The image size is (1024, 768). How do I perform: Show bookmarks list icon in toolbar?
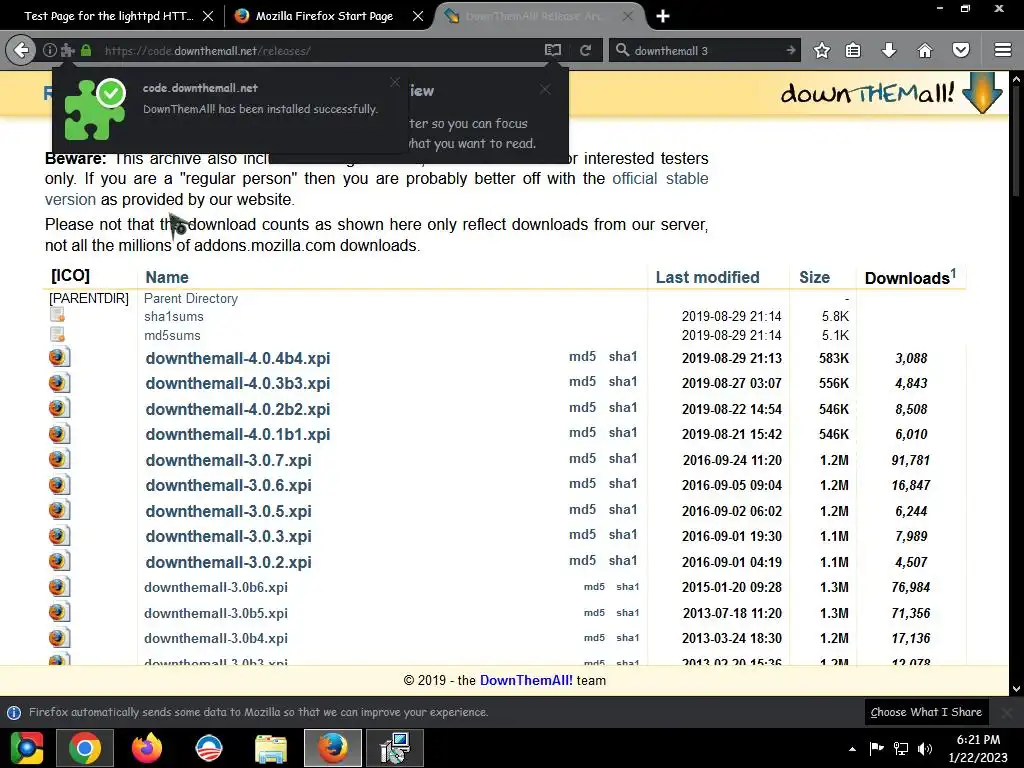coord(853,50)
